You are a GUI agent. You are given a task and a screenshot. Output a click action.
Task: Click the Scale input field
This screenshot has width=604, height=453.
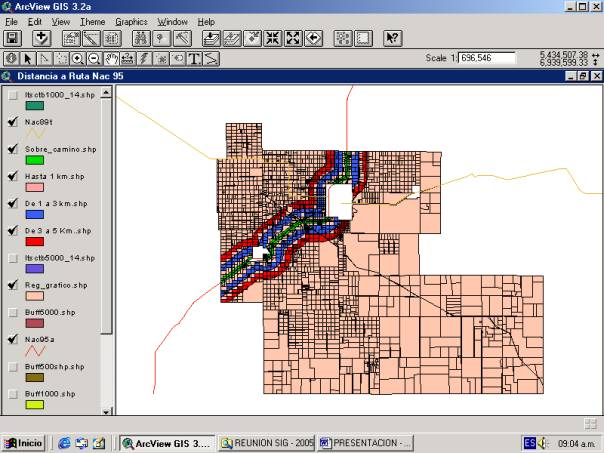[x=486, y=58]
